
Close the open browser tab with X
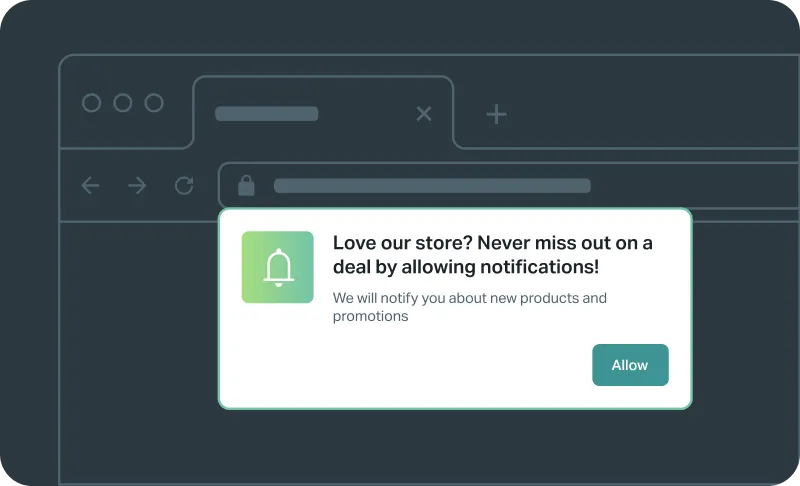pos(424,113)
